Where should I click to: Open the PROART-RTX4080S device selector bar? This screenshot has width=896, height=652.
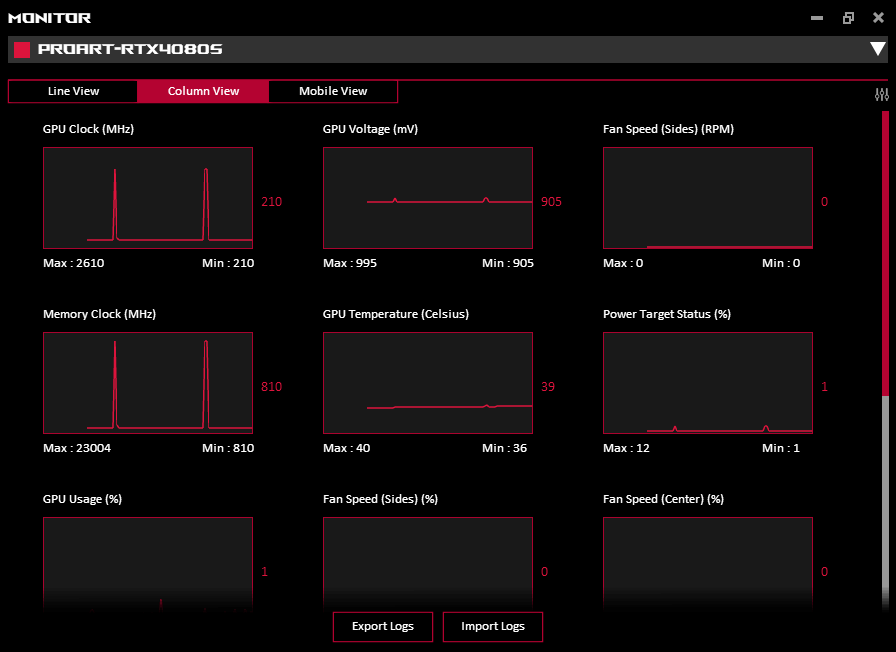tap(440, 49)
